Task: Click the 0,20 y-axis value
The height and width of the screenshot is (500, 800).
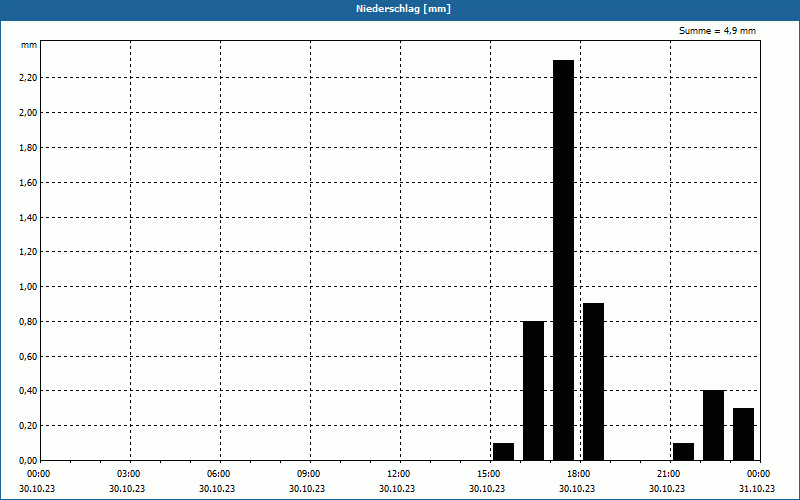Action: [x=29, y=426]
